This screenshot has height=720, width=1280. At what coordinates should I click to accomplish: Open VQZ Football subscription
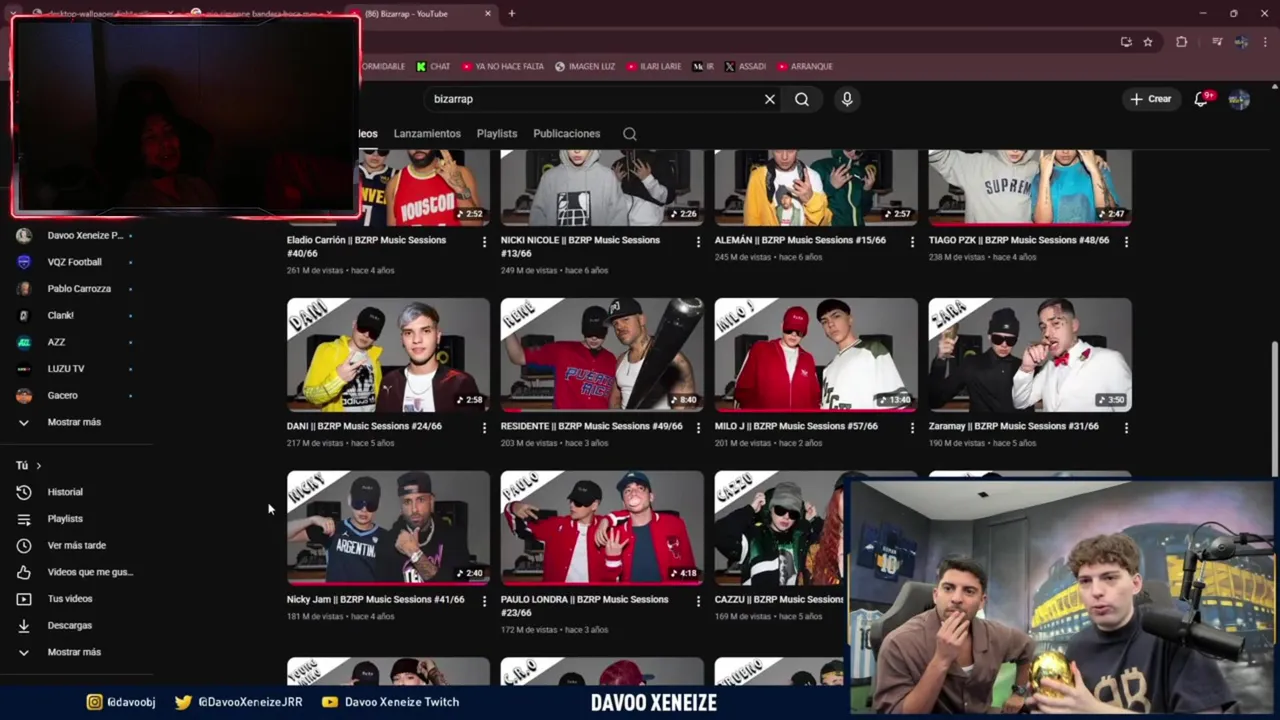pyautogui.click(x=75, y=262)
